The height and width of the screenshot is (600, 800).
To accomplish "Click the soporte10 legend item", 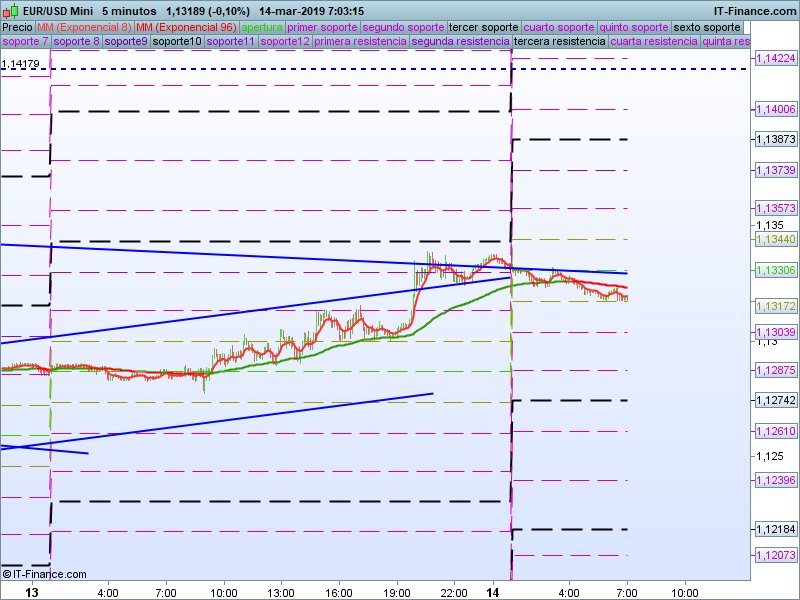I will 177,42.
